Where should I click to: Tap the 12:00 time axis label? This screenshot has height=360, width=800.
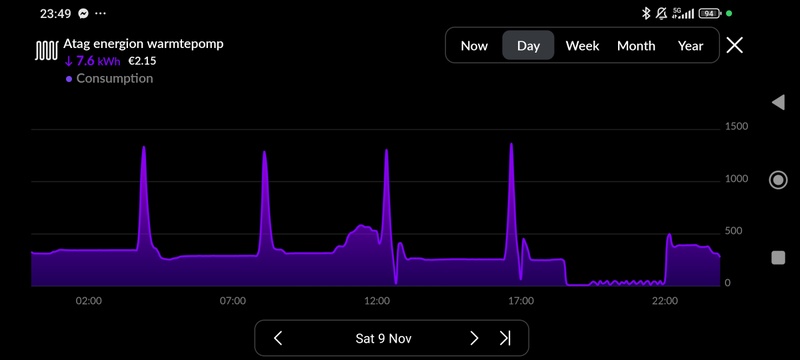[x=377, y=301]
